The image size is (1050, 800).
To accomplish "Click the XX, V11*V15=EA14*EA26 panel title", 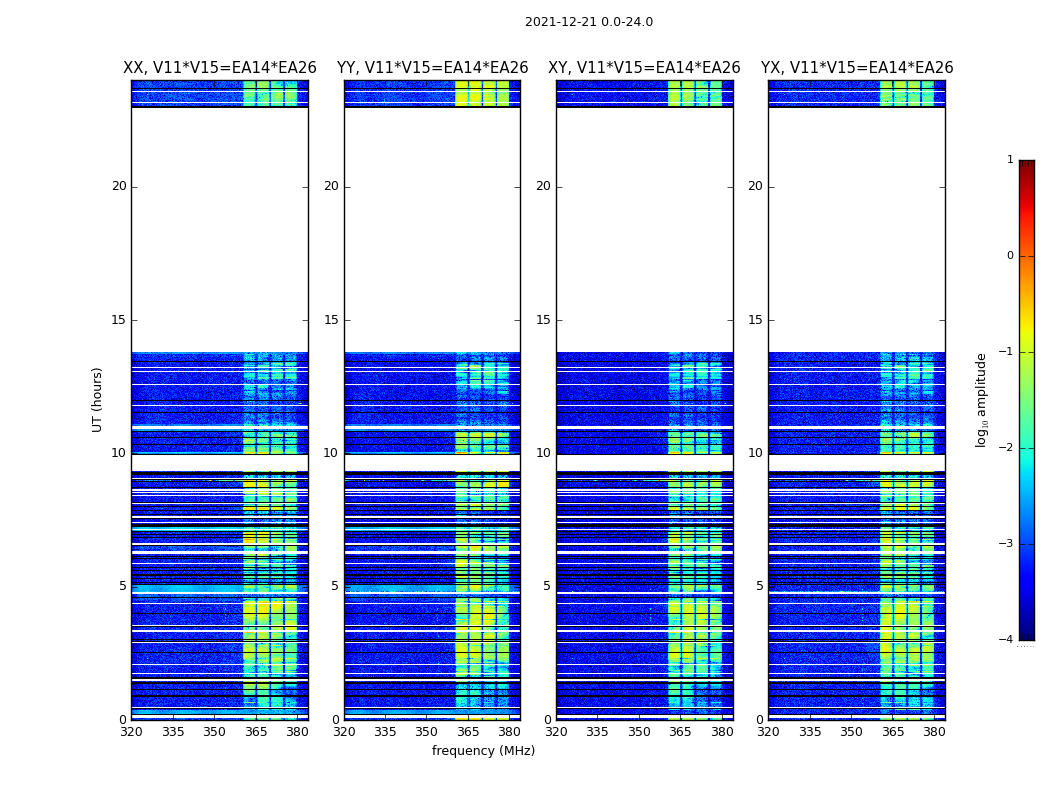I will point(220,68).
